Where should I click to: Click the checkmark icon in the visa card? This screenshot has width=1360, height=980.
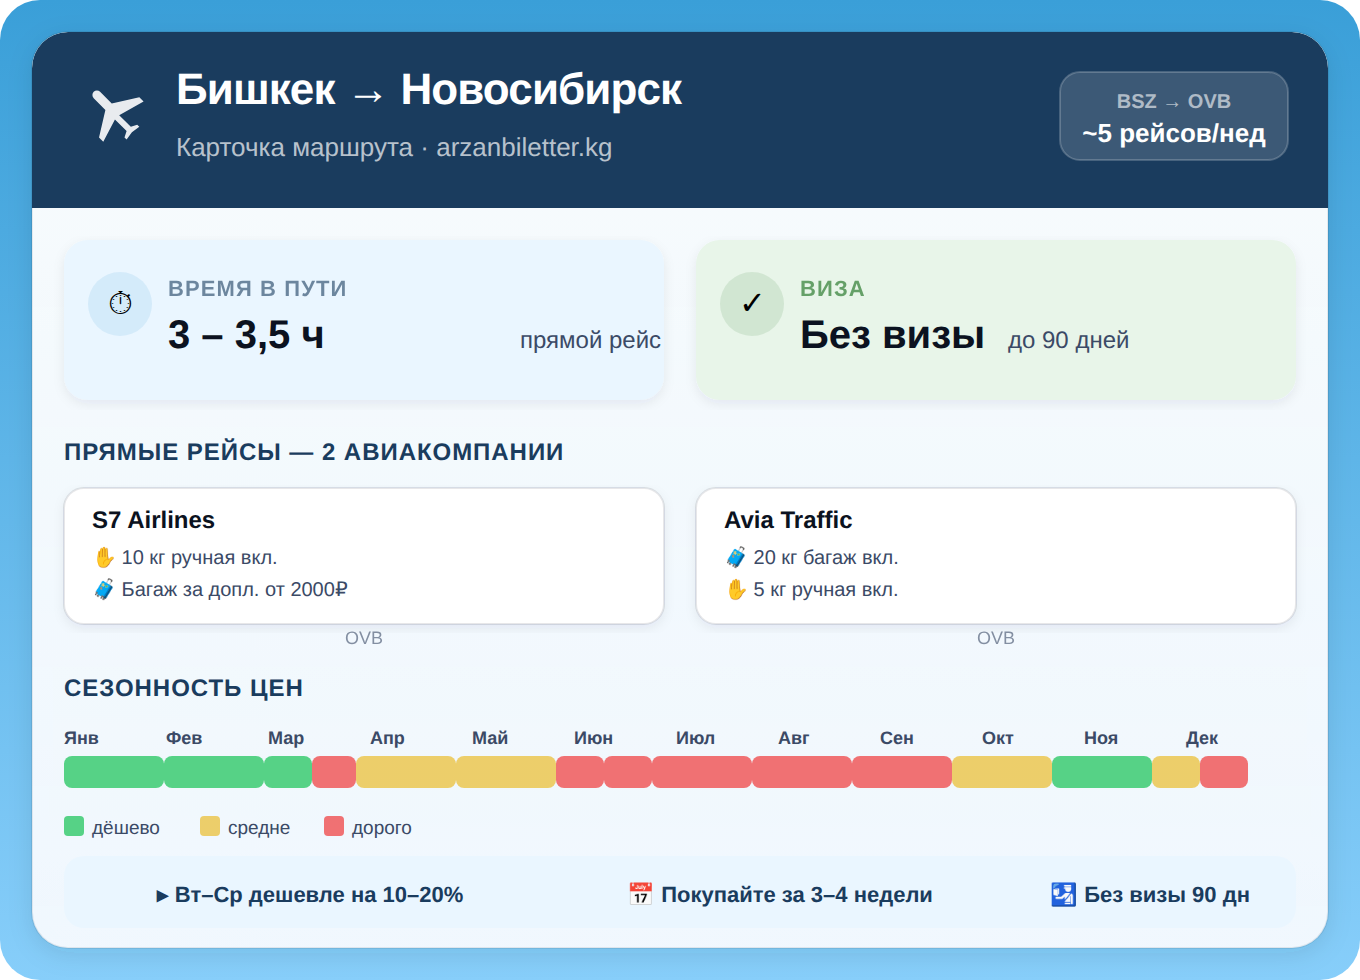pos(752,303)
